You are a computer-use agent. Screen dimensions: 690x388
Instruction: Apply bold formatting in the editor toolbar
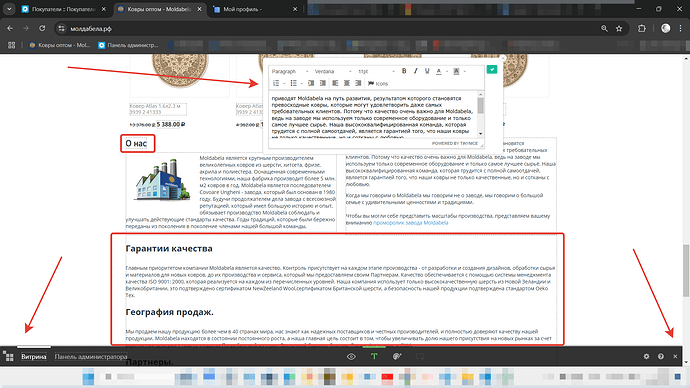[x=404, y=71]
